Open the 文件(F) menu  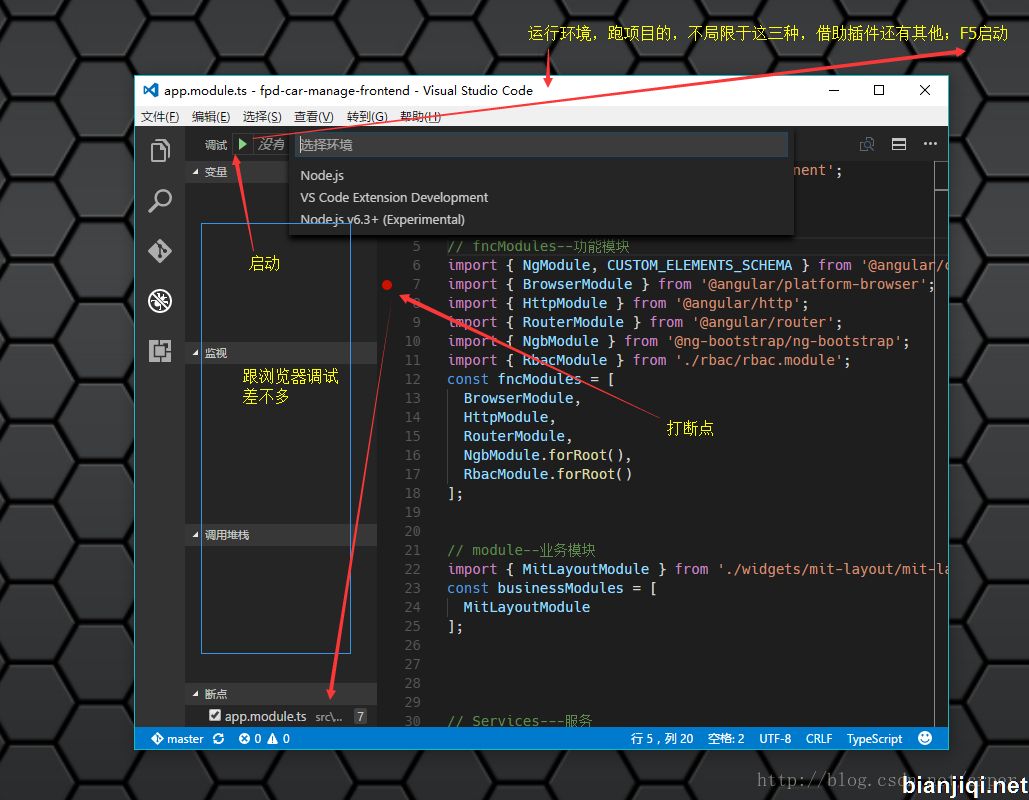[160, 117]
